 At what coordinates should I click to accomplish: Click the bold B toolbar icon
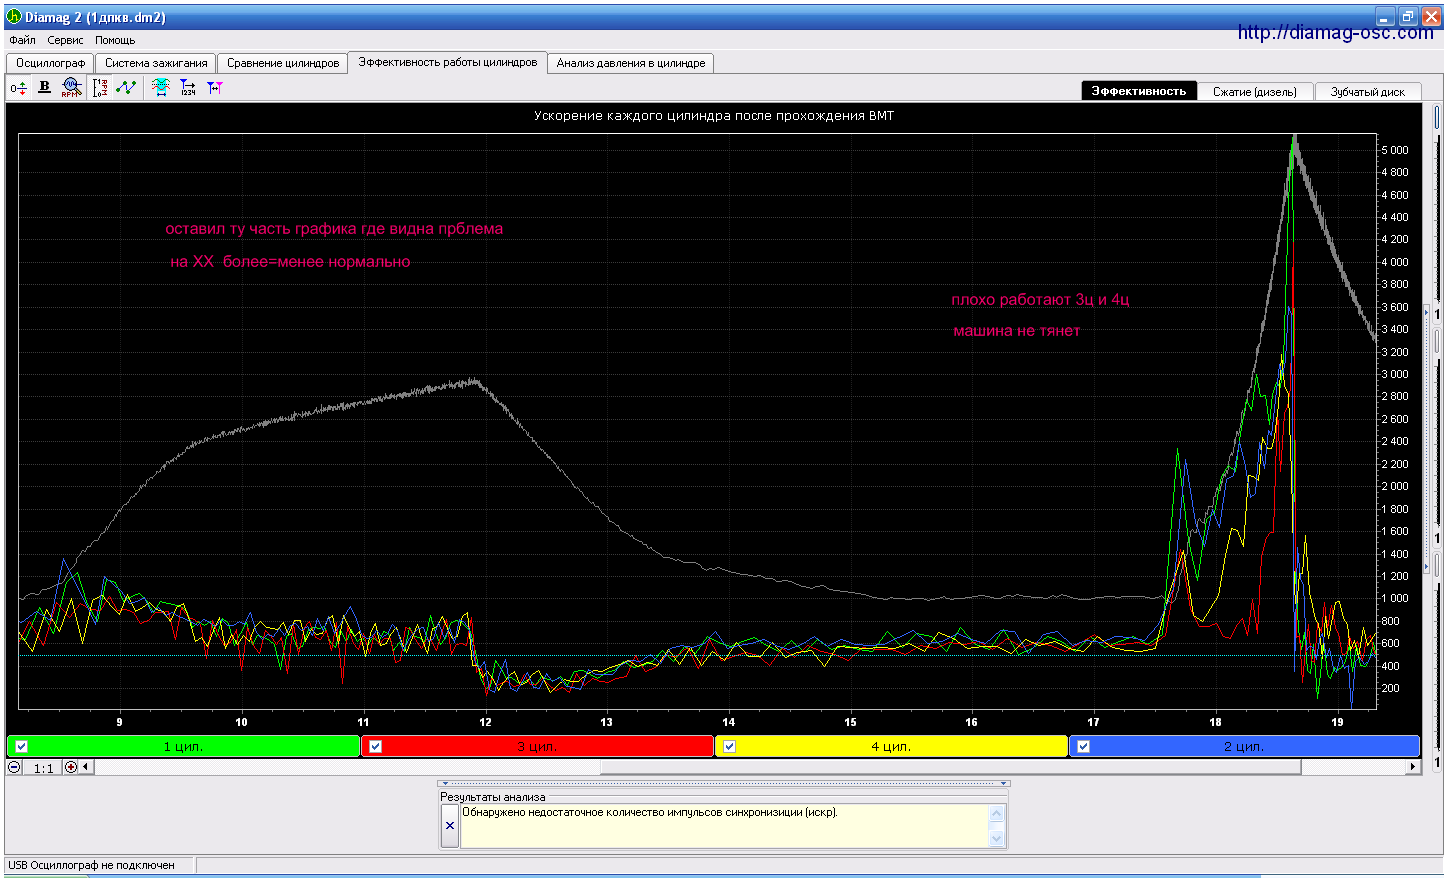44,87
